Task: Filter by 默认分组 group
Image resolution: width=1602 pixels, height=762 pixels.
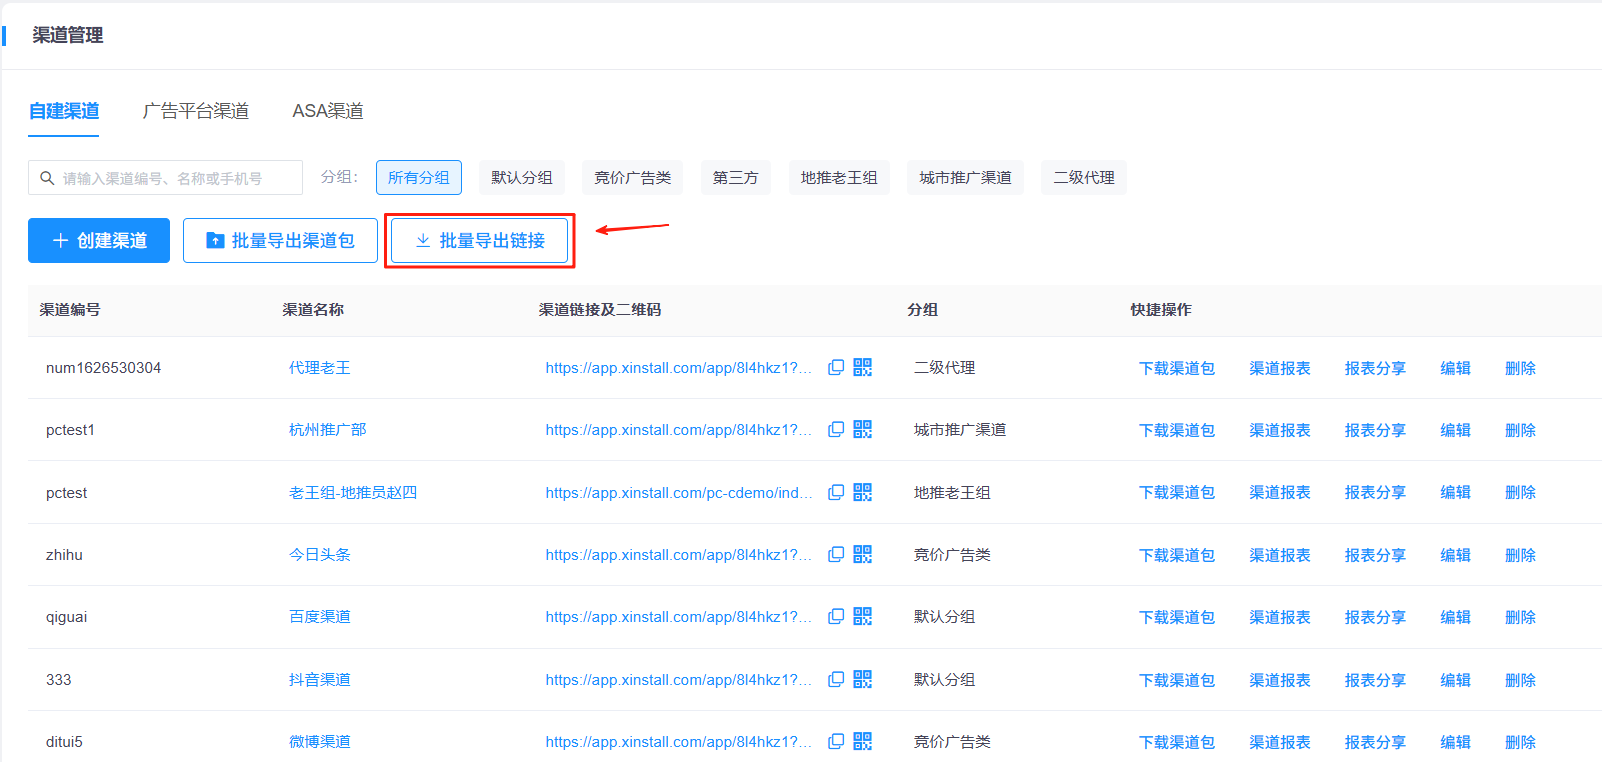Action: click(x=522, y=177)
